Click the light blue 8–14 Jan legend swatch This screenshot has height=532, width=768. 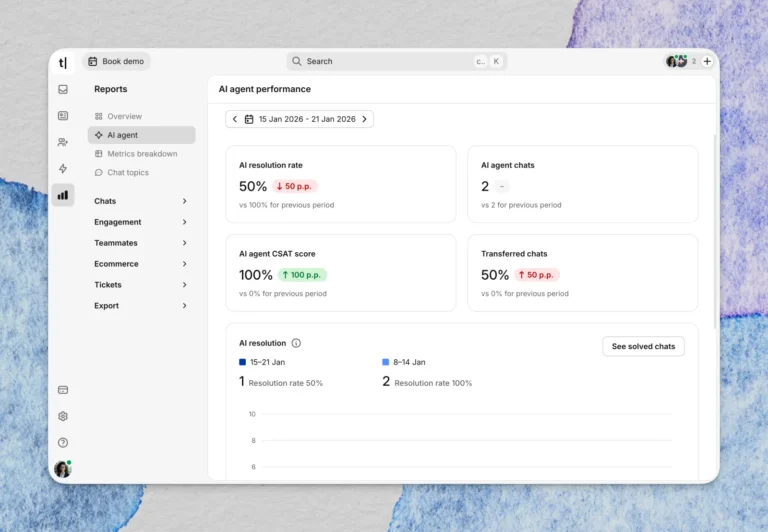coord(385,362)
